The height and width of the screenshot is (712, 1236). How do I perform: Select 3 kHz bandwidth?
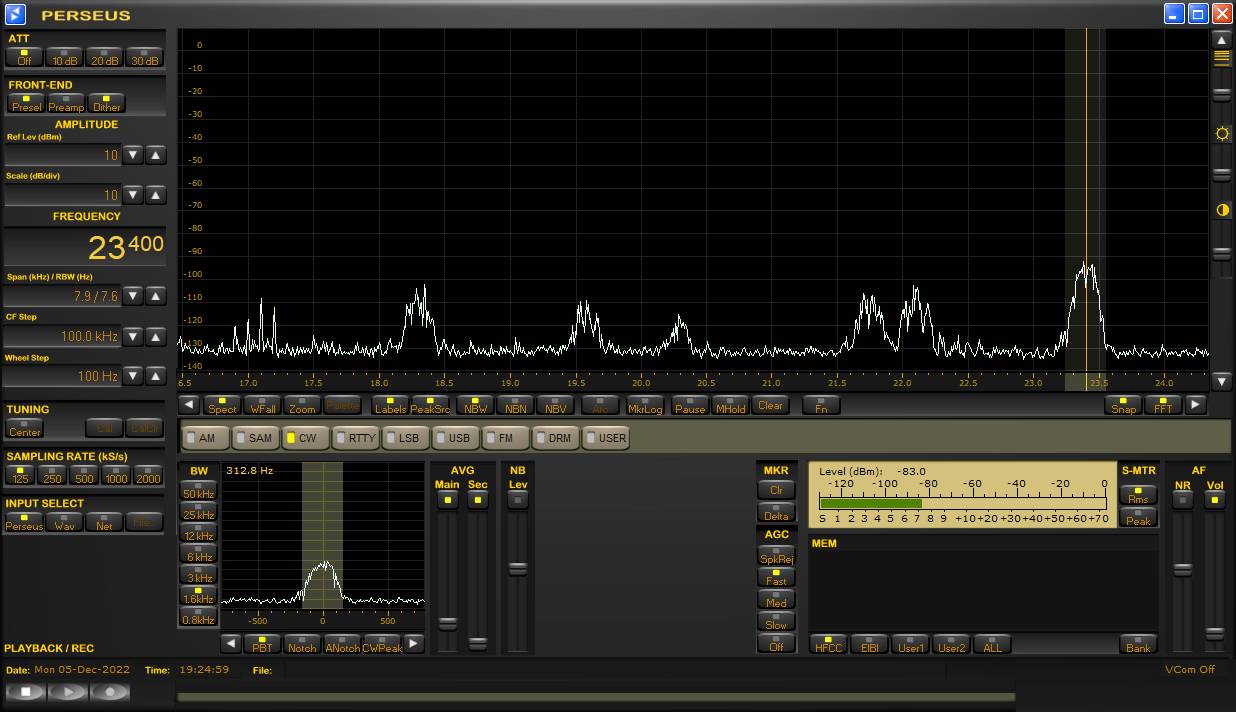point(198,574)
